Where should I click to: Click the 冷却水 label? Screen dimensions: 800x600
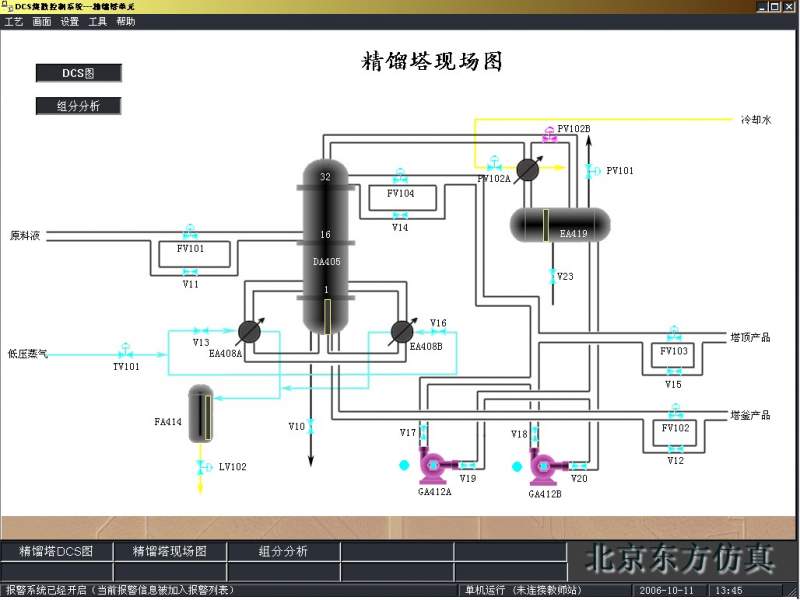[x=756, y=120]
